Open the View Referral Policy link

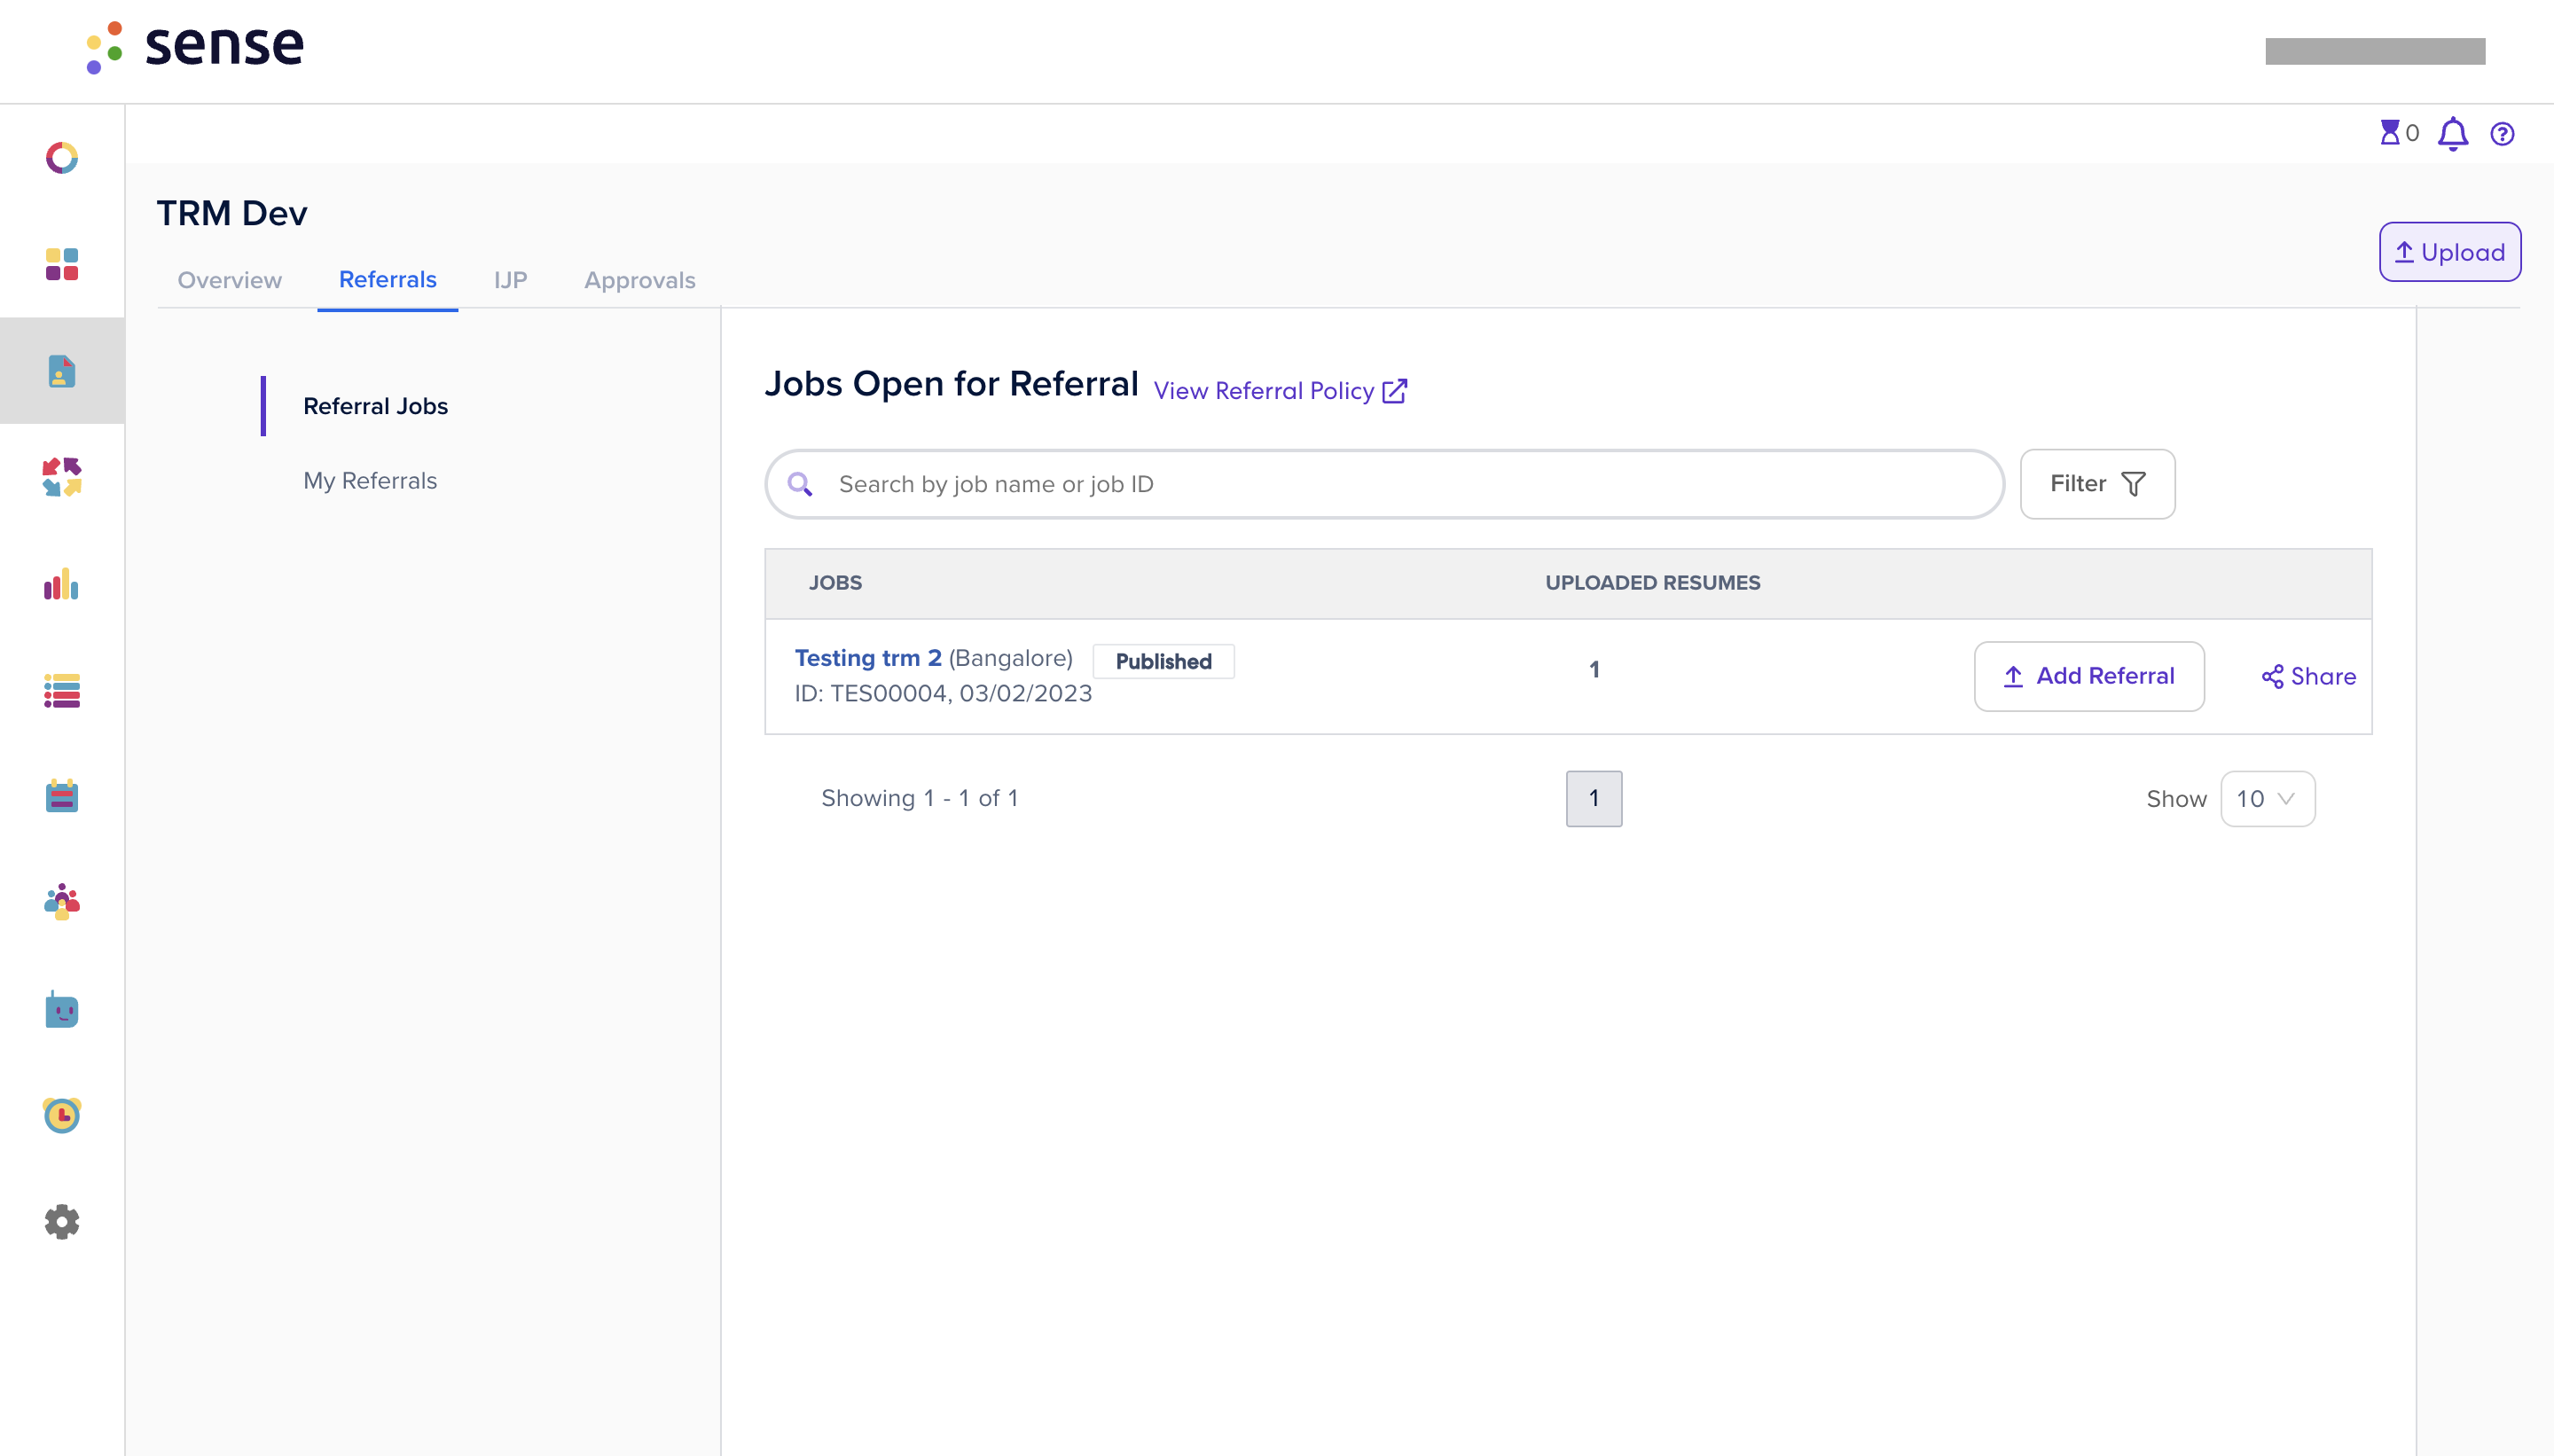tap(1281, 391)
